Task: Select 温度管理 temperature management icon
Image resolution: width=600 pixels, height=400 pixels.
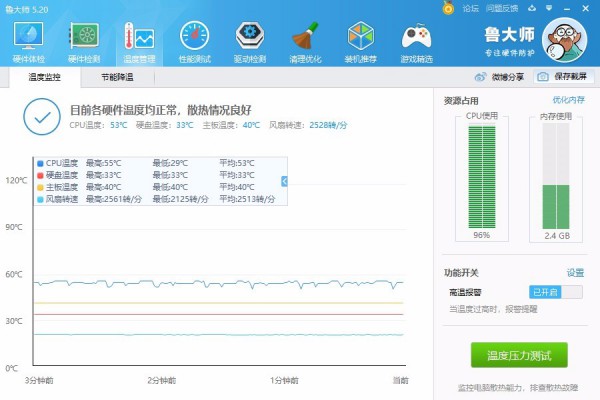Action: tap(139, 42)
